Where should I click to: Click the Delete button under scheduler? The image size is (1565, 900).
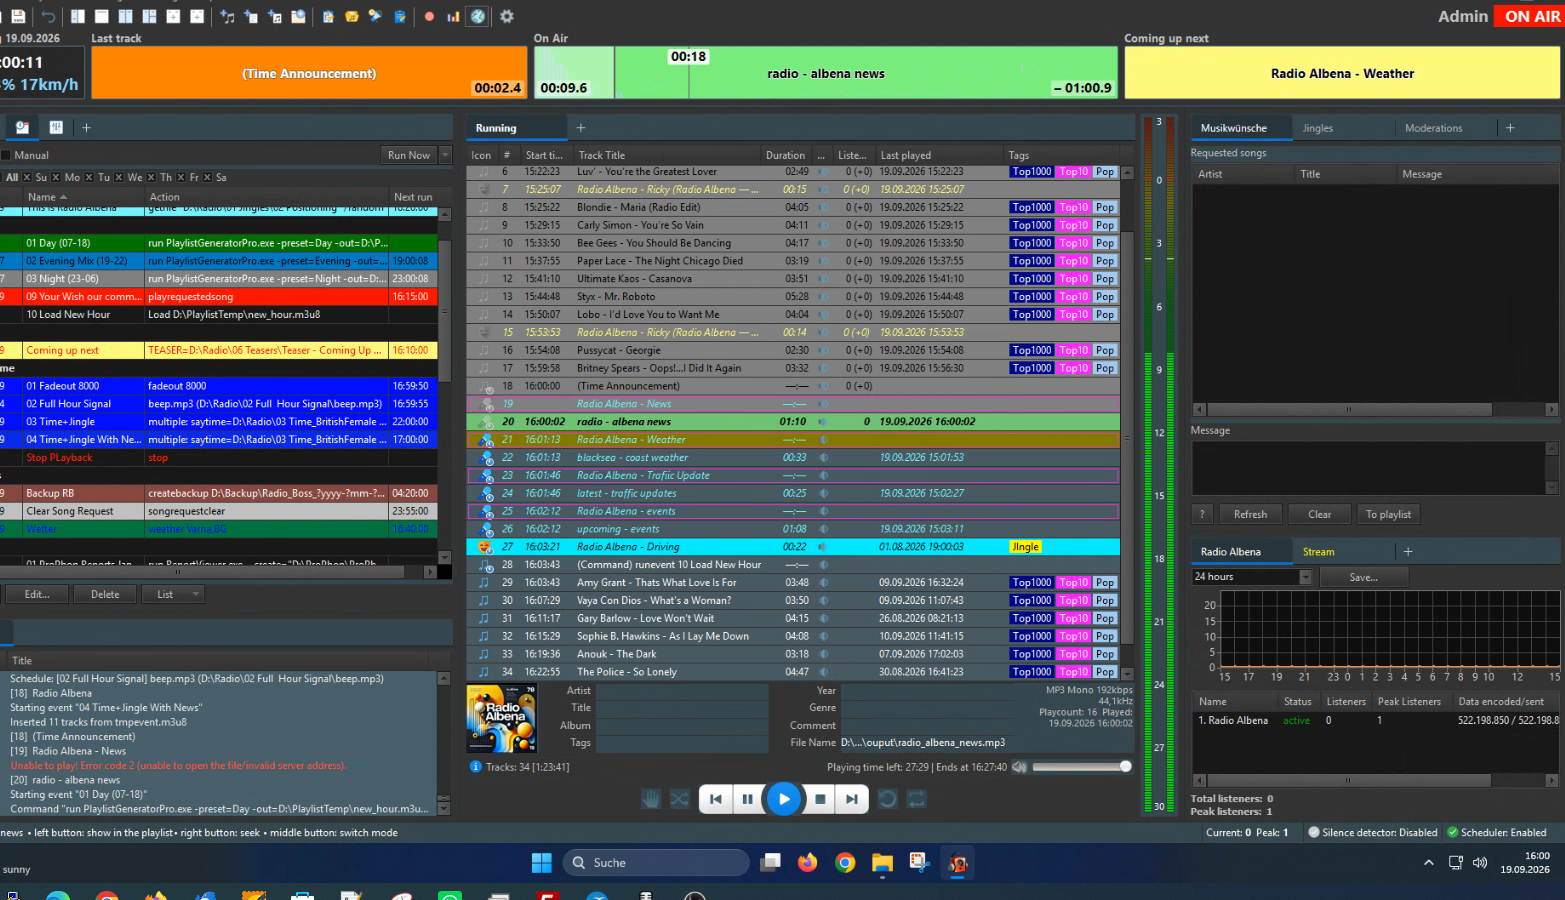105,594
